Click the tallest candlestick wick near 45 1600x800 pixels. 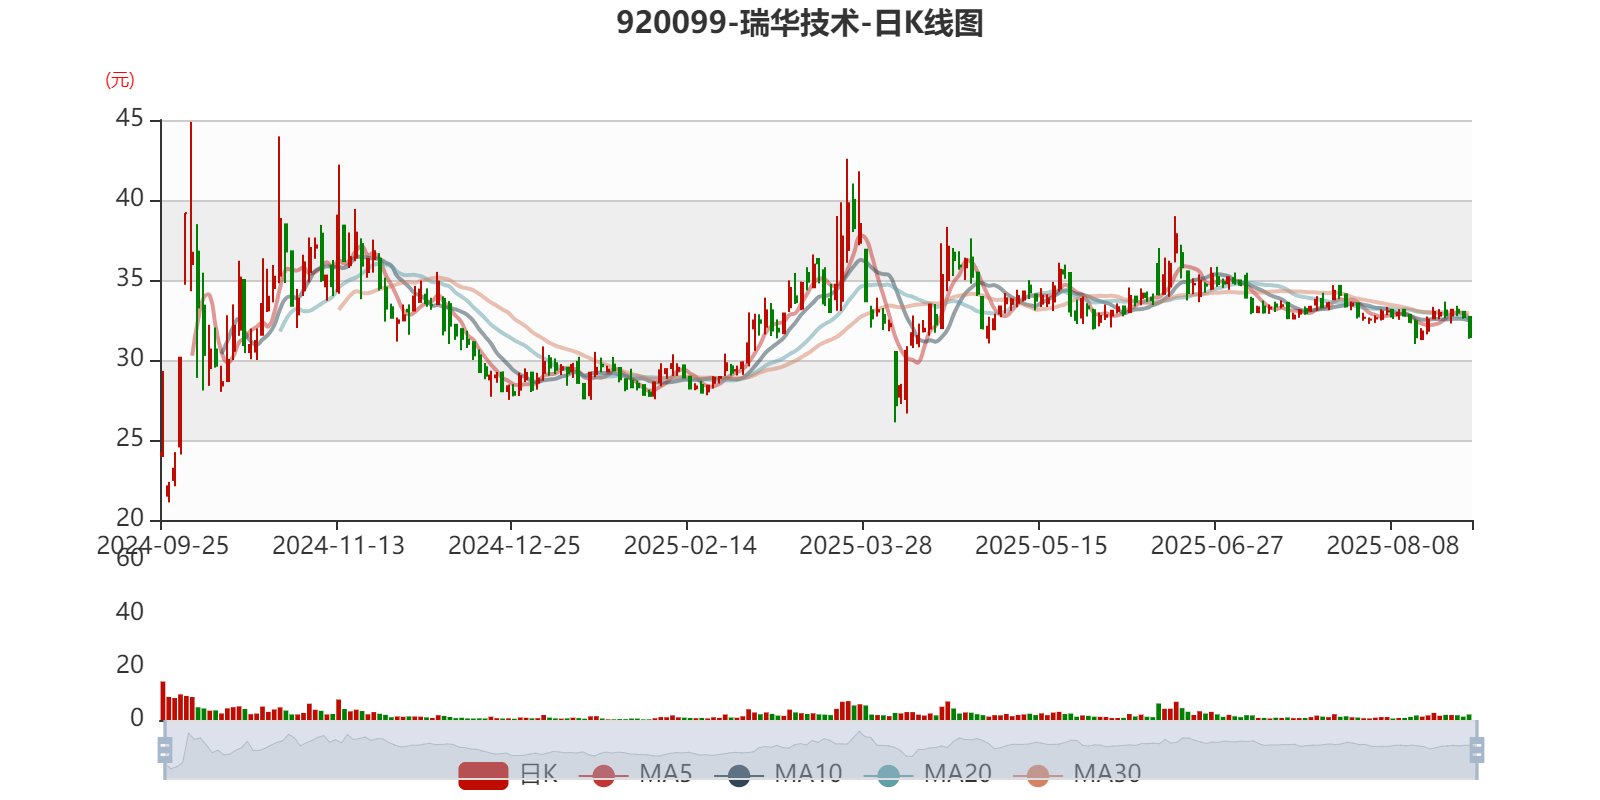pyautogui.click(x=191, y=205)
